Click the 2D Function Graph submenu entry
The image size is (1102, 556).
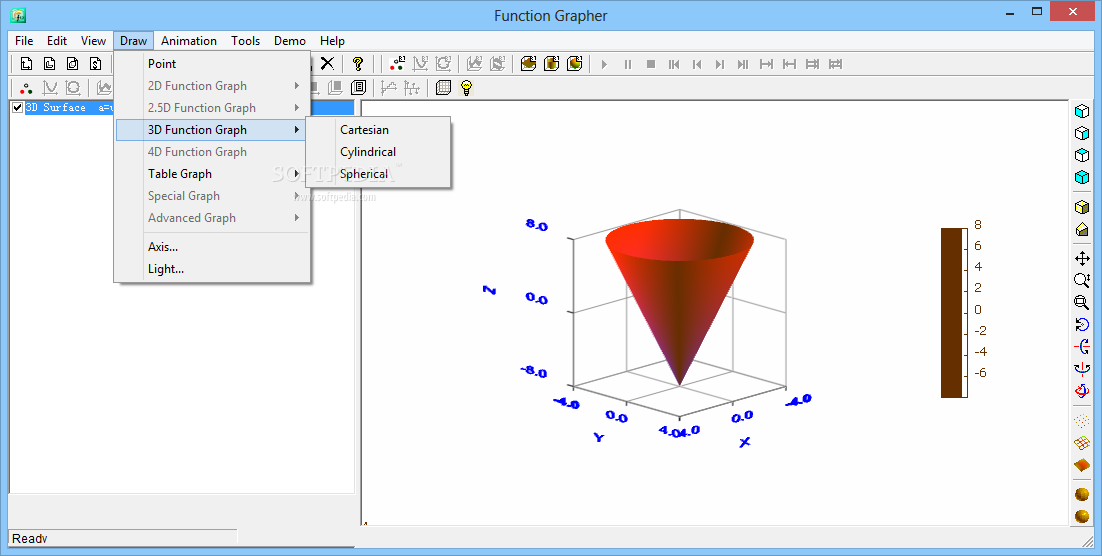pos(211,86)
